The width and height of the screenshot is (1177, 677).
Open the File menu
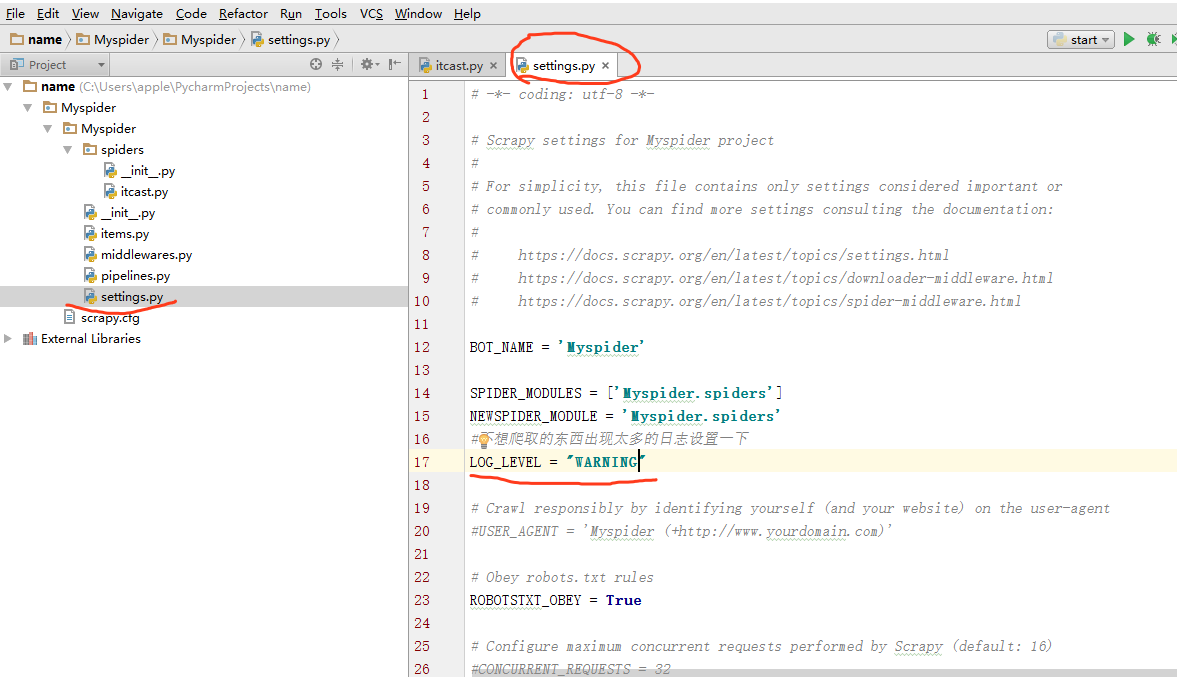(15, 14)
